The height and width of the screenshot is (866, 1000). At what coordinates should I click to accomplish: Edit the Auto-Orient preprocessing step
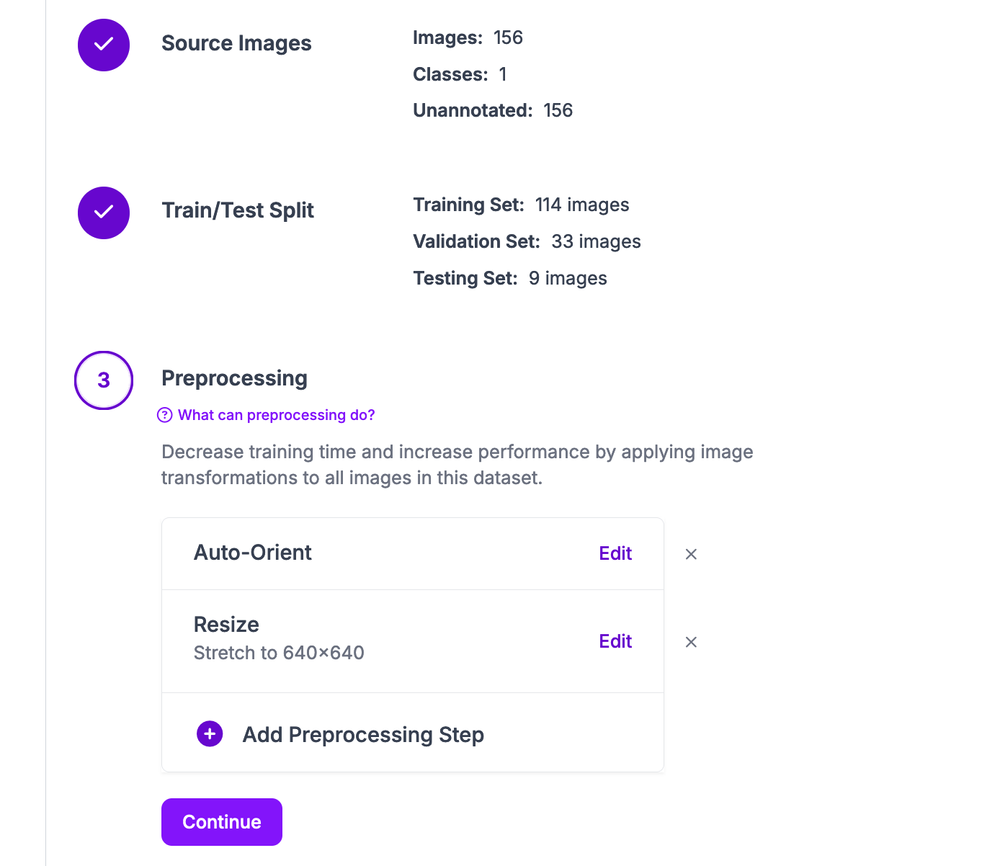coord(615,554)
